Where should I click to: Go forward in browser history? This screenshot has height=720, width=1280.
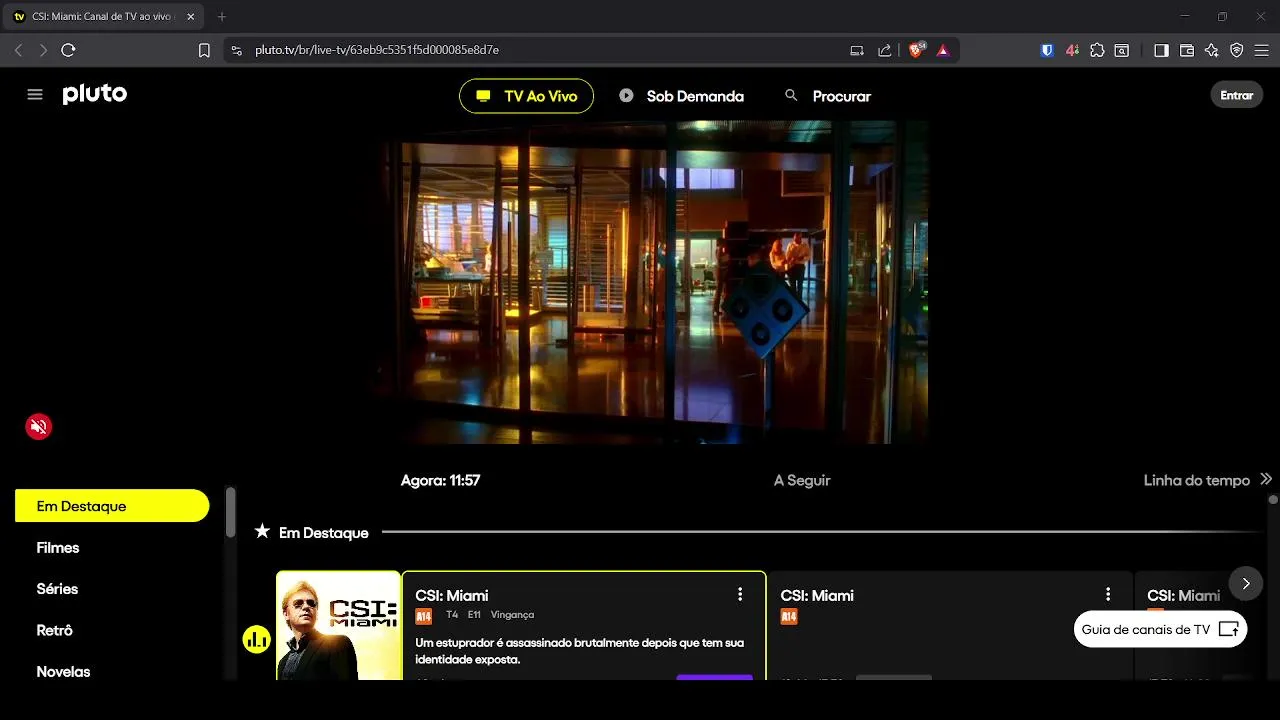coord(43,50)
